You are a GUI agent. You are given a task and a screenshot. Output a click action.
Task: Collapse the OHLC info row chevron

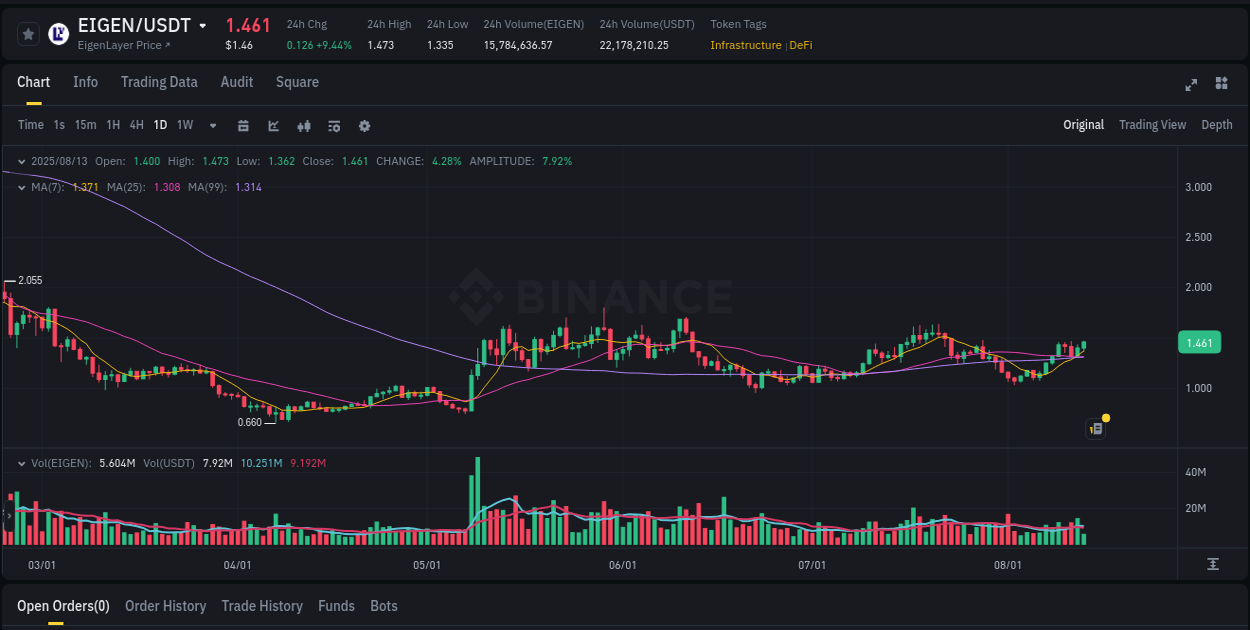click(21, 160)
